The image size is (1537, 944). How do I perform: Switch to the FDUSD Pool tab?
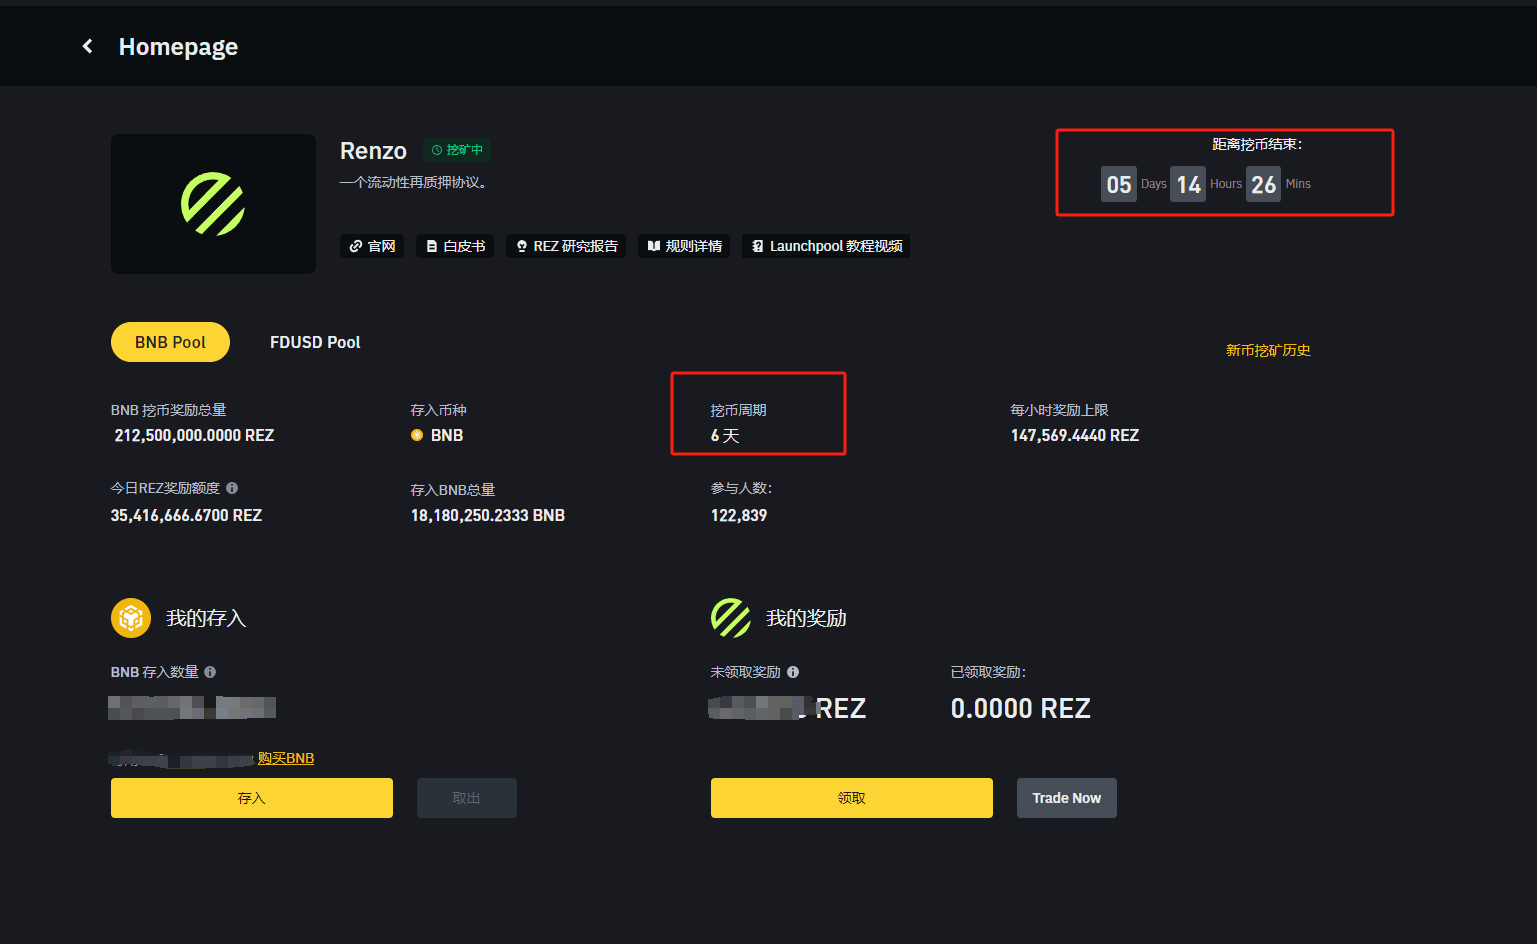point(314,342)
